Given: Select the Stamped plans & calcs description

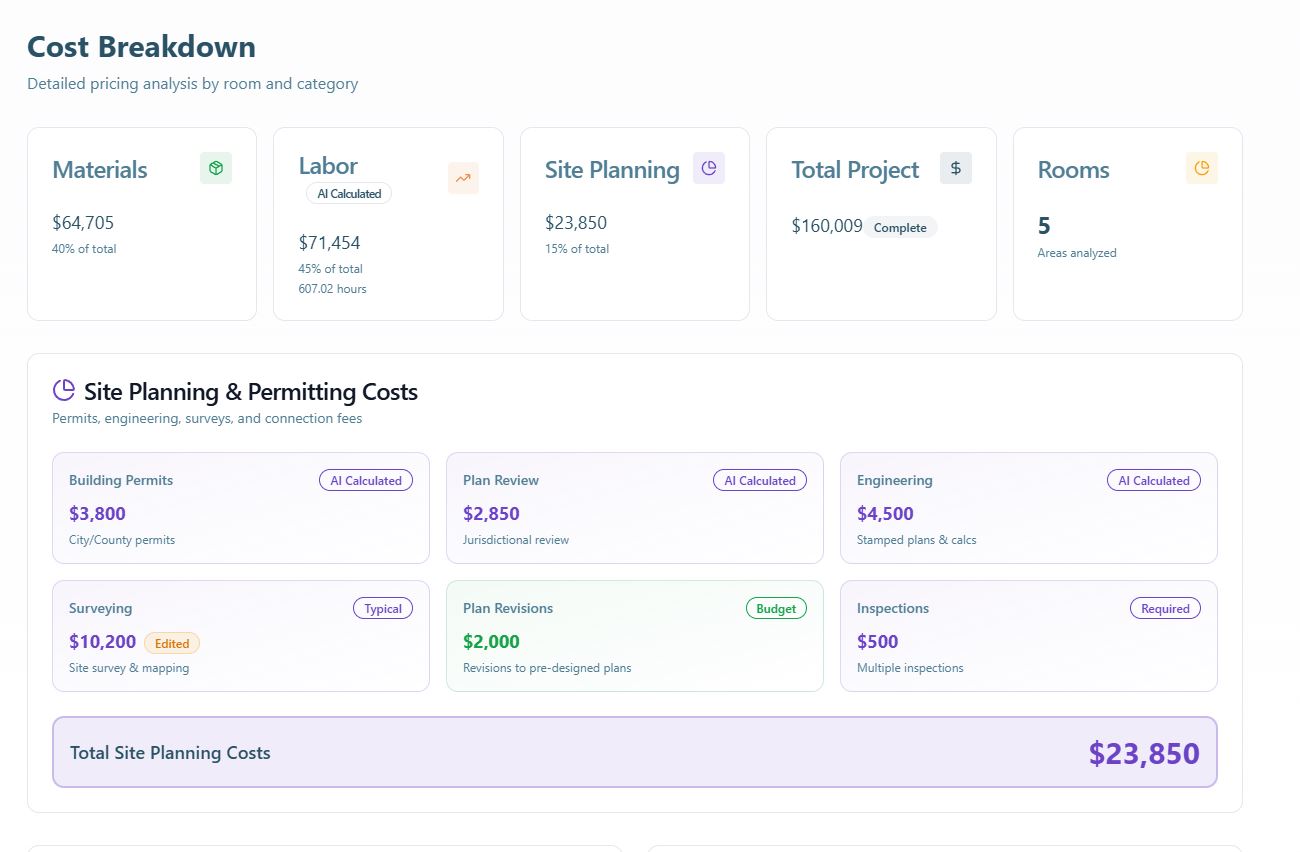Looking at the screenshot, I should tap(917, 540).
